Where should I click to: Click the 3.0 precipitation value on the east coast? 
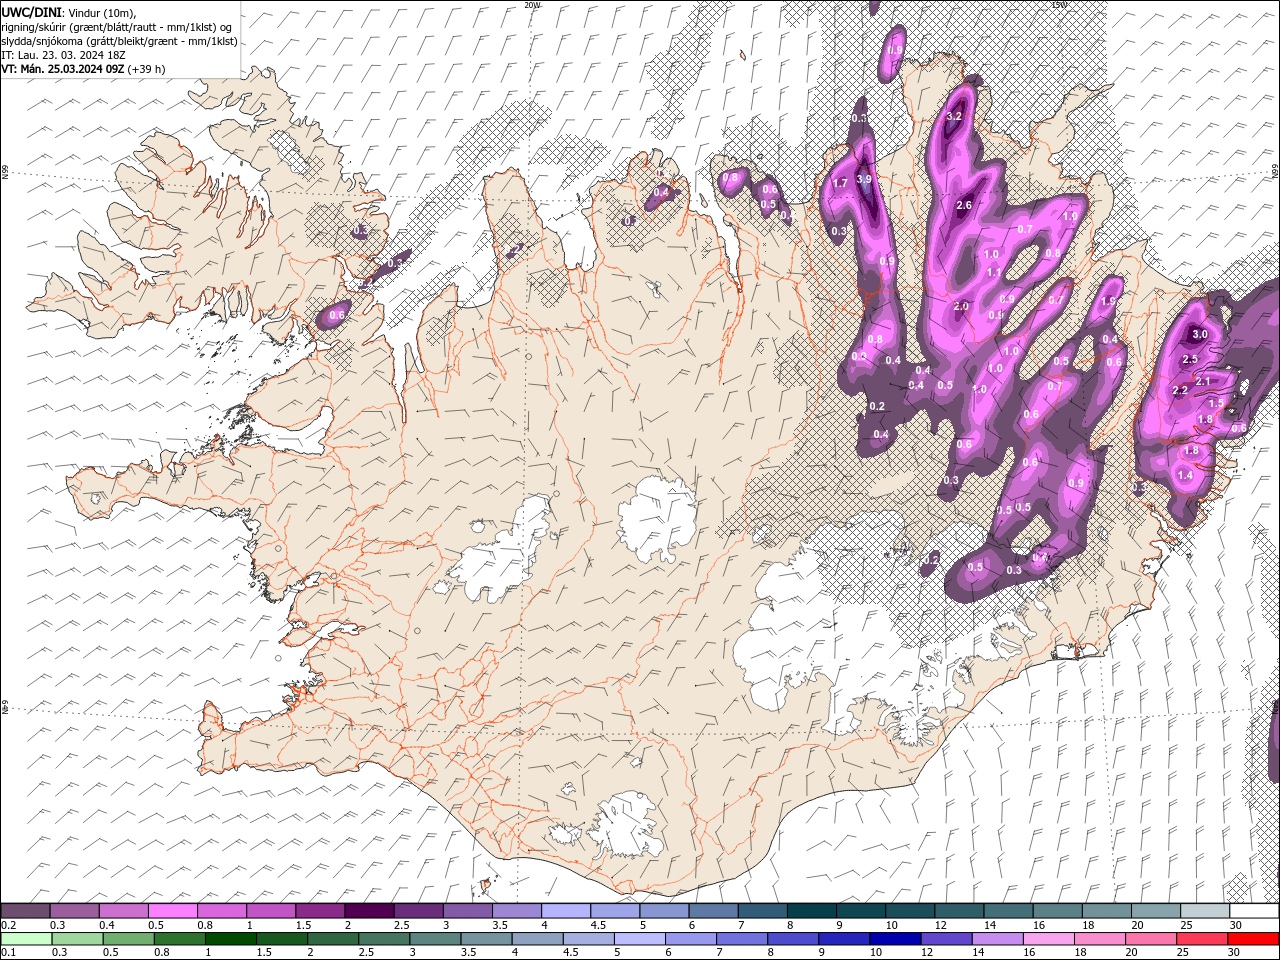tap(1201, 334)
